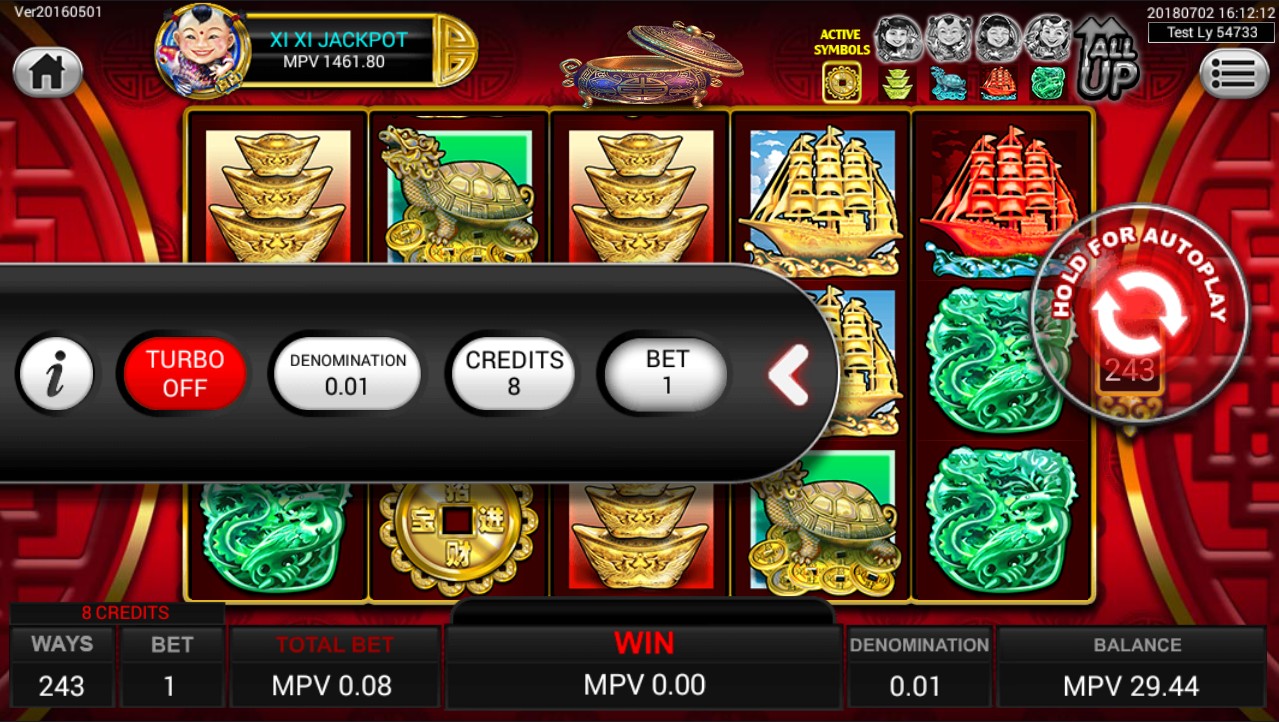Click the Total Bet display
Screen dimensions: 1279x722
click(335, 667)
